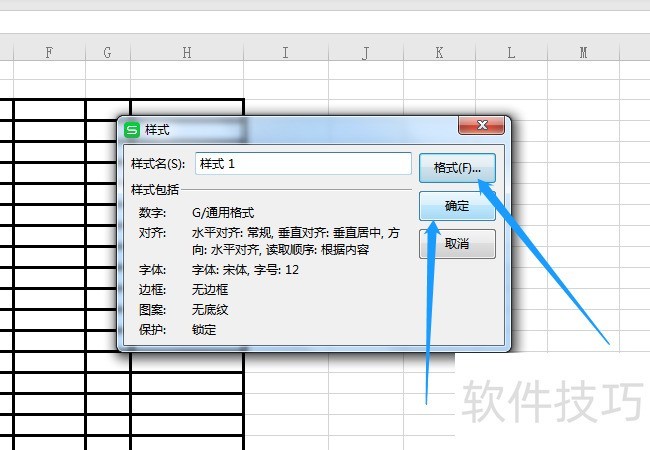Close the 样式 dialog window
The image size is (650, 450).
click(x=481, y=125)
